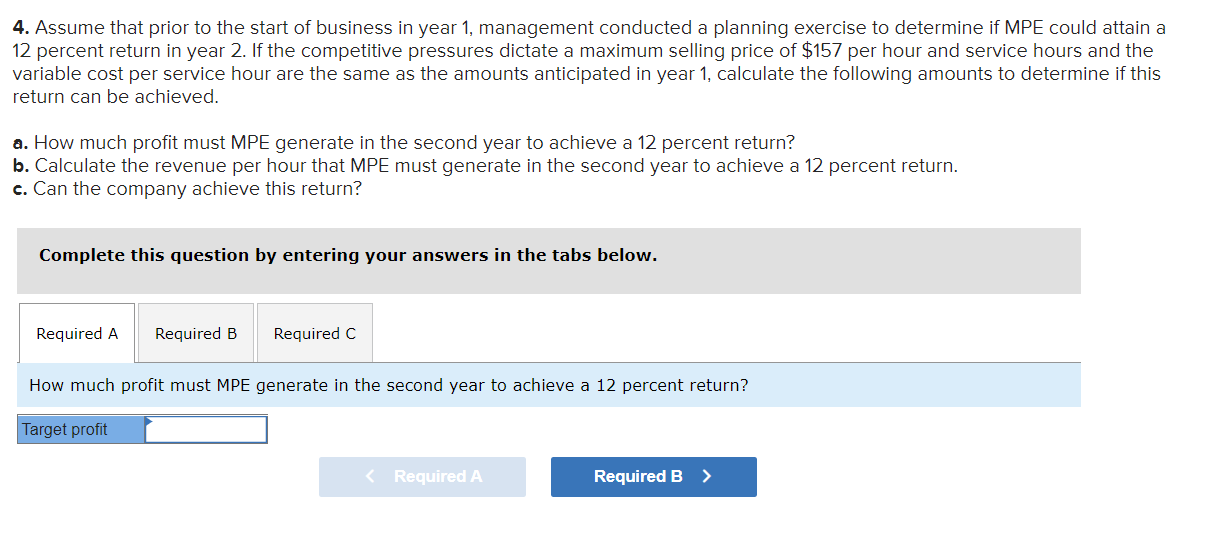
Task: Click the blue question prompt about 12 percent return
Action: (388, 386)
